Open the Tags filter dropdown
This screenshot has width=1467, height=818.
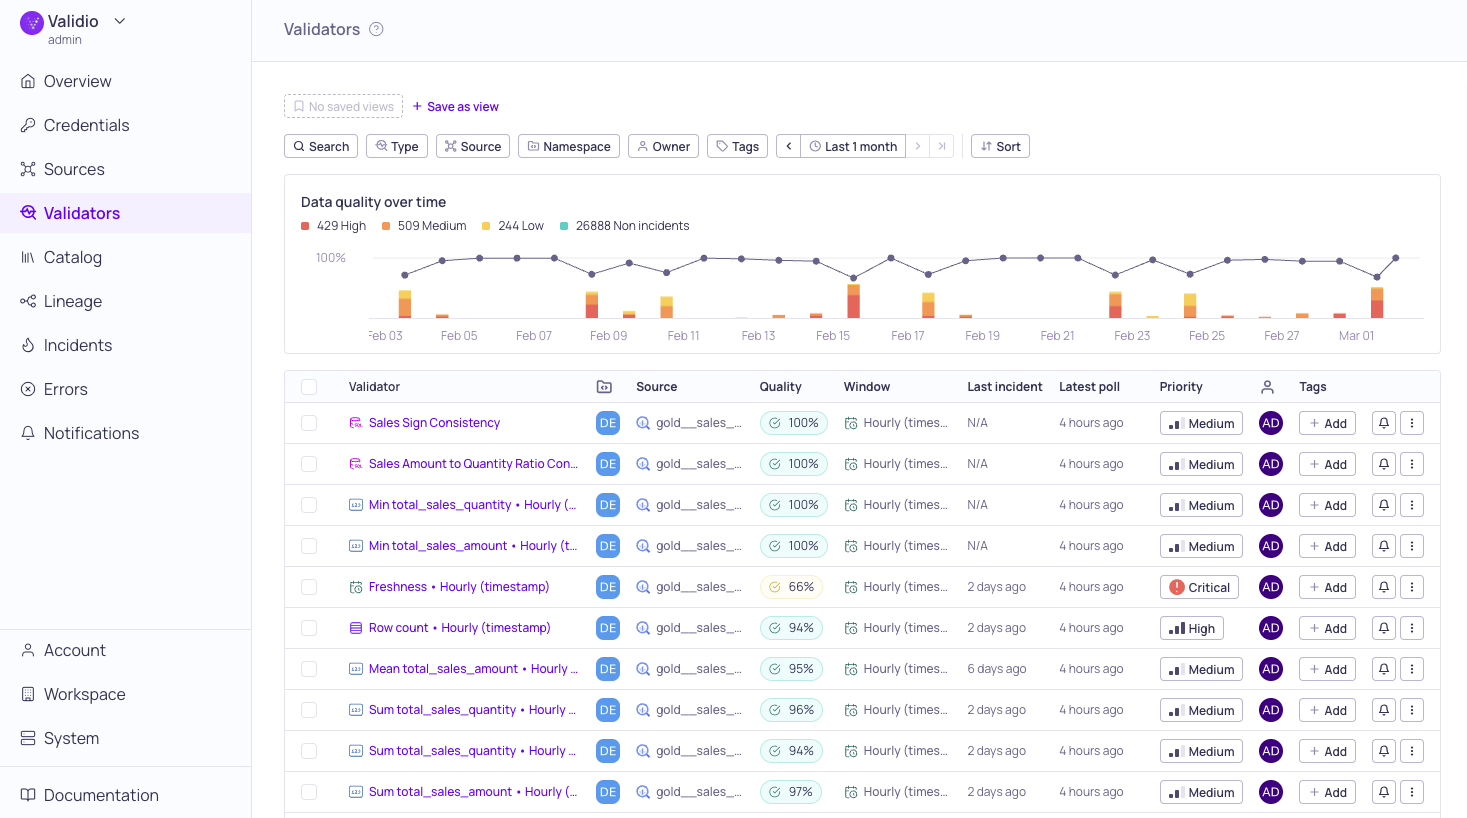(738, 146)
